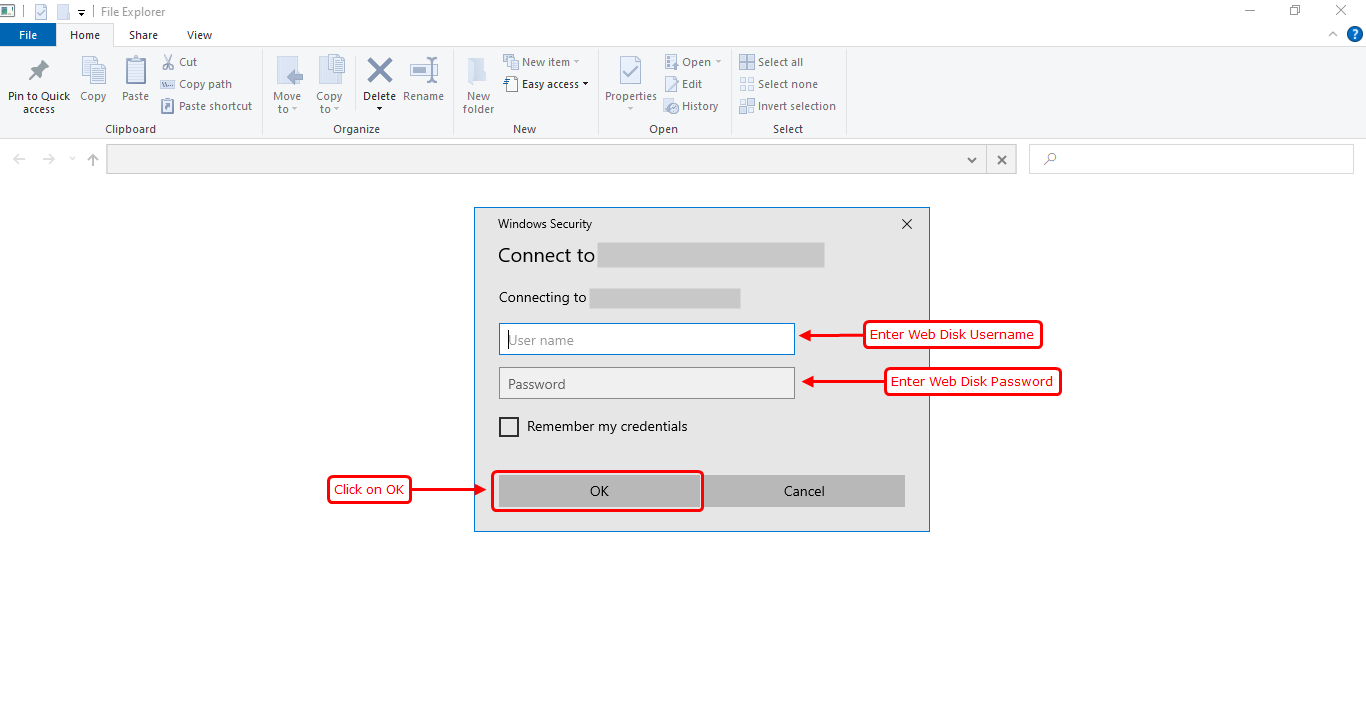This screenshot has height=727, width=1366.
Task: Click the Help question mark icon
Action: coord(1354,34)
